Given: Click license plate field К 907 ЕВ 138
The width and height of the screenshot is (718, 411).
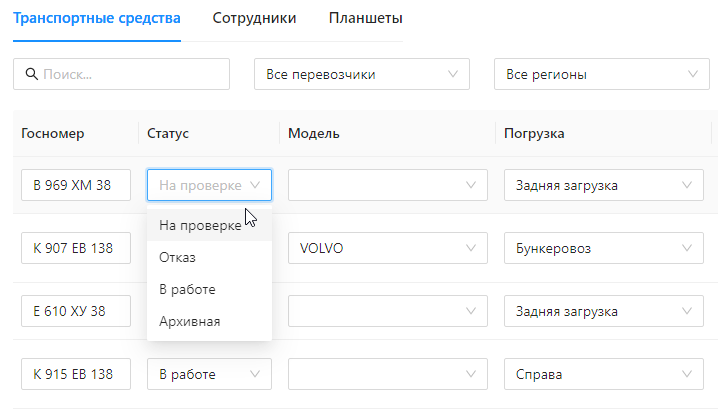Looking at the screenshot, I should click(76, 248).
